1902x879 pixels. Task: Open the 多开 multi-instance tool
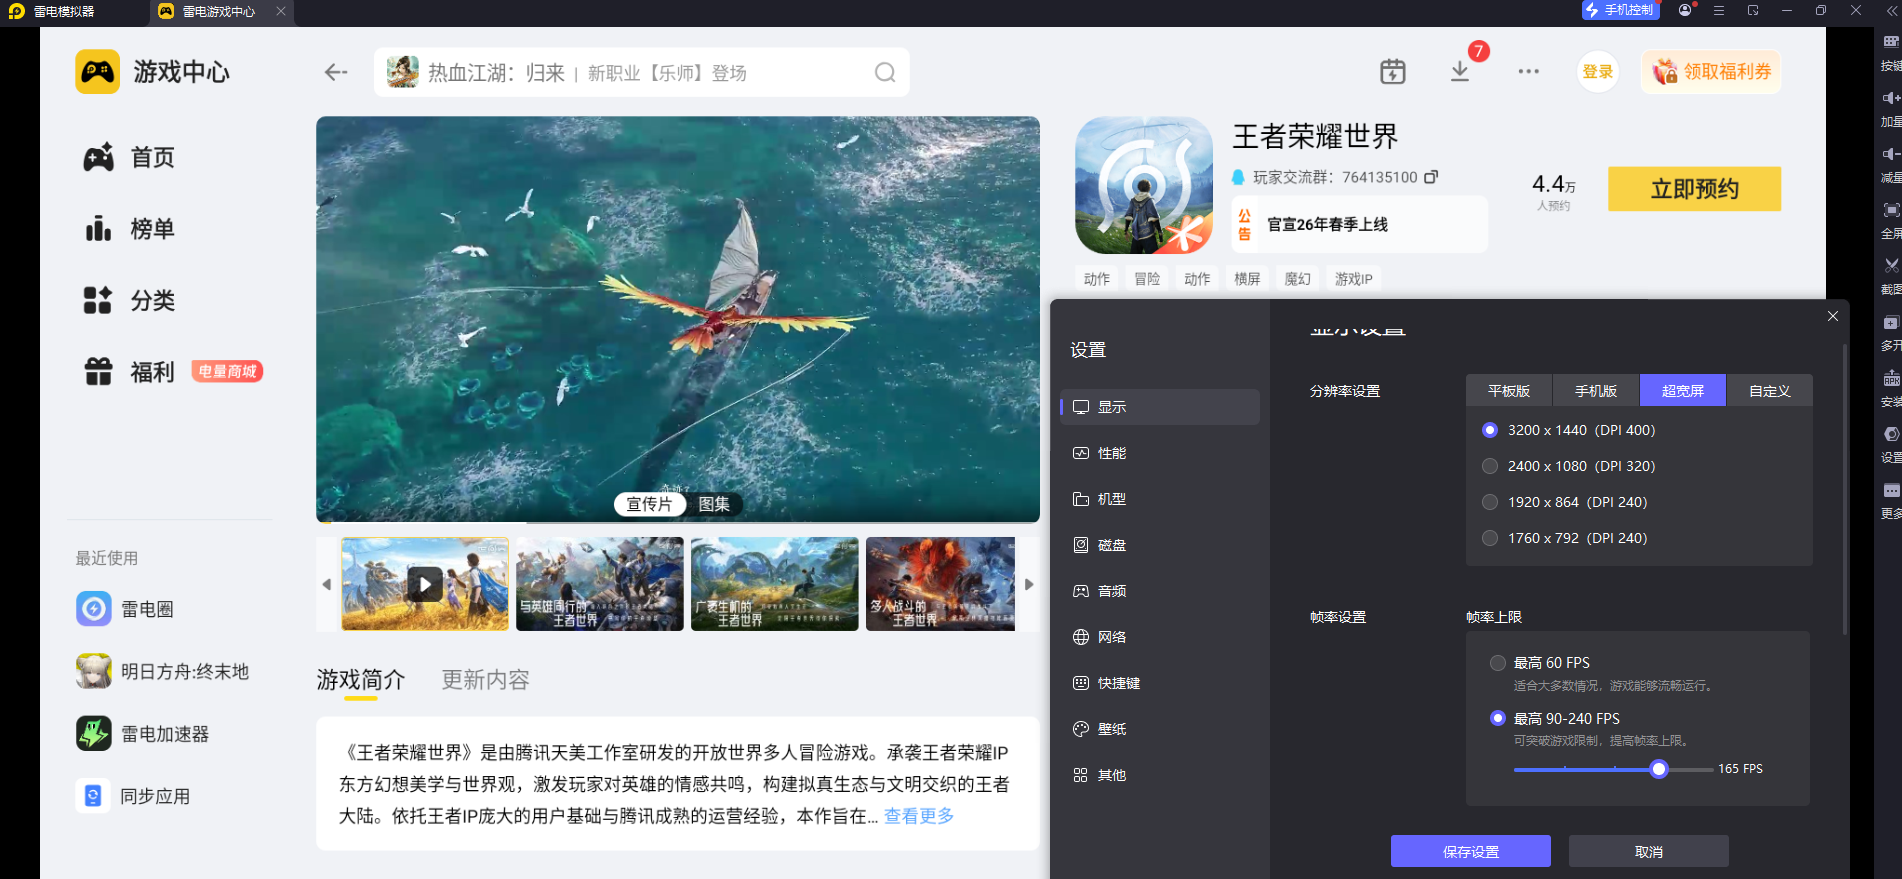pyautogui.click(x=1891, y=332)
